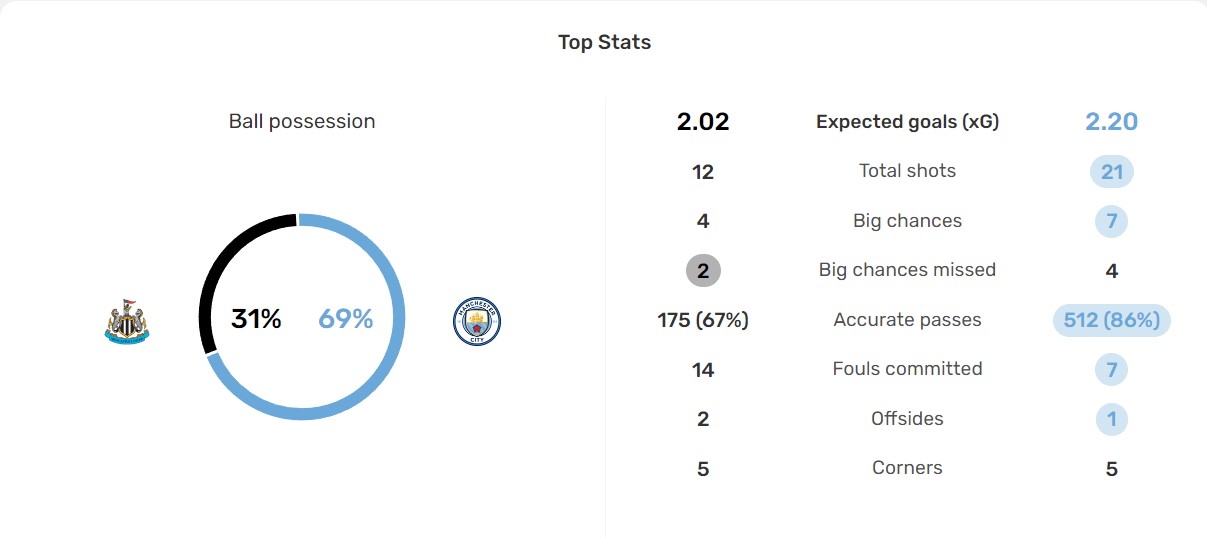Click the Top Stats heading
This screenshot has height=538, width=1207.
[x=604, y=42]
